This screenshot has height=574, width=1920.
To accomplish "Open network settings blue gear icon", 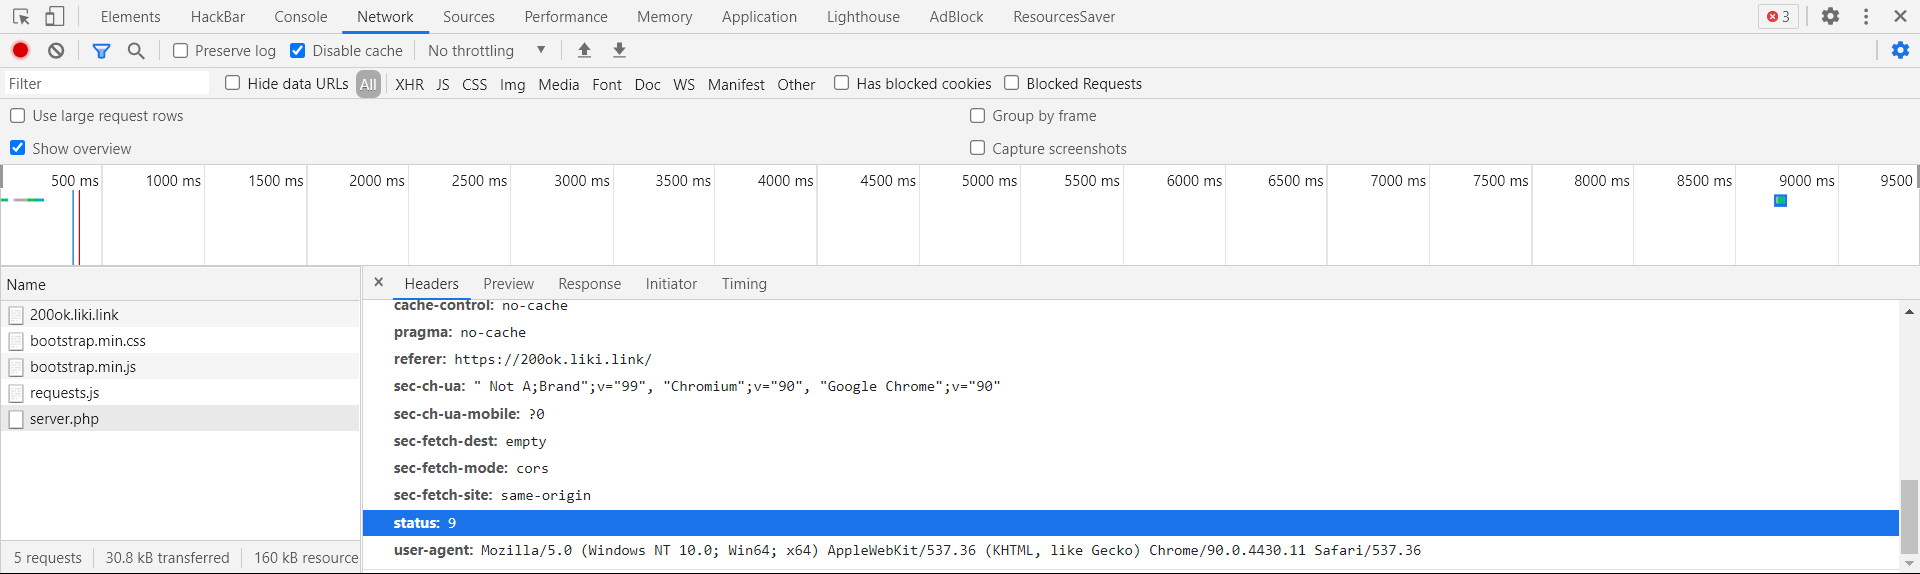I will pyautogui.click(x=1900, y=50).
